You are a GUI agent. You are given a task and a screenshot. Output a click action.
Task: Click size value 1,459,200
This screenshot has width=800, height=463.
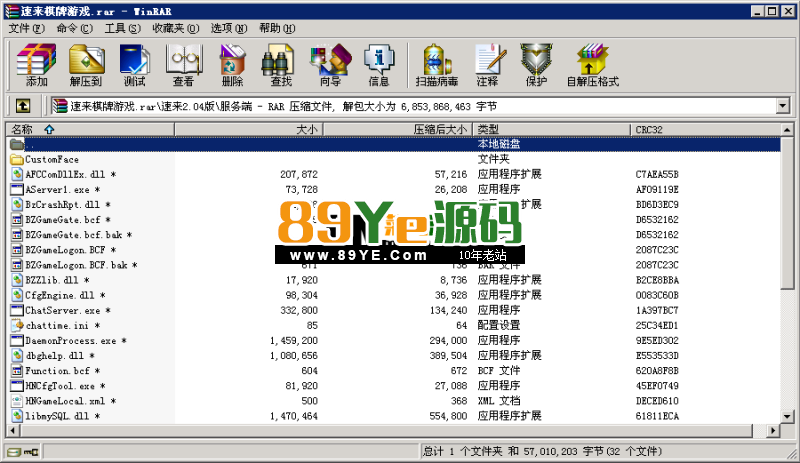coord(294,340)
